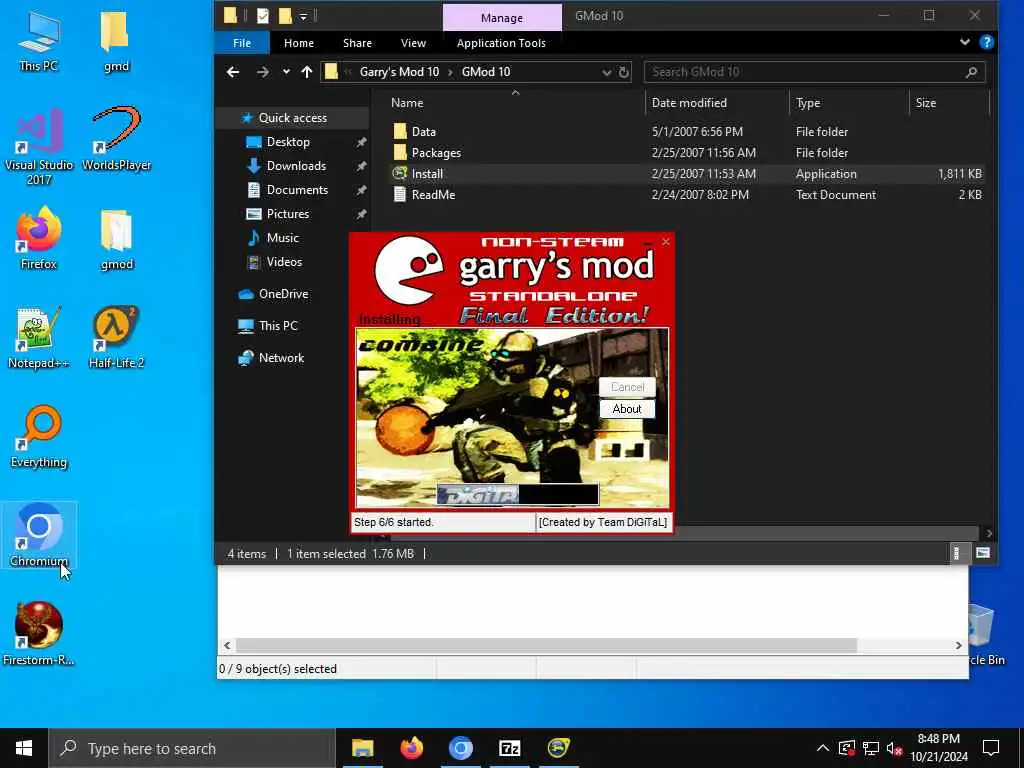The width and height of the screenshot is (1024, 768).
Task: Open This PC desktop icon
Action: [39, 40]
